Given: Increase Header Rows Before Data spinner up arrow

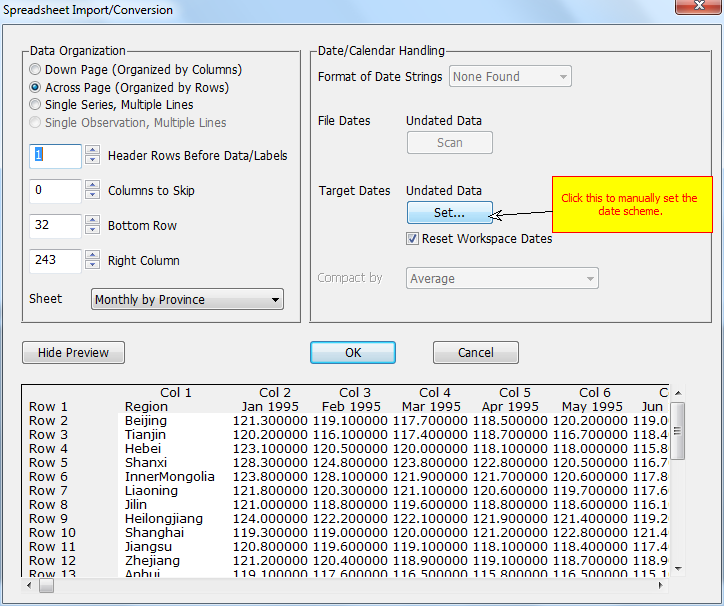Looking at the screenshot, I should coord(92,150).
